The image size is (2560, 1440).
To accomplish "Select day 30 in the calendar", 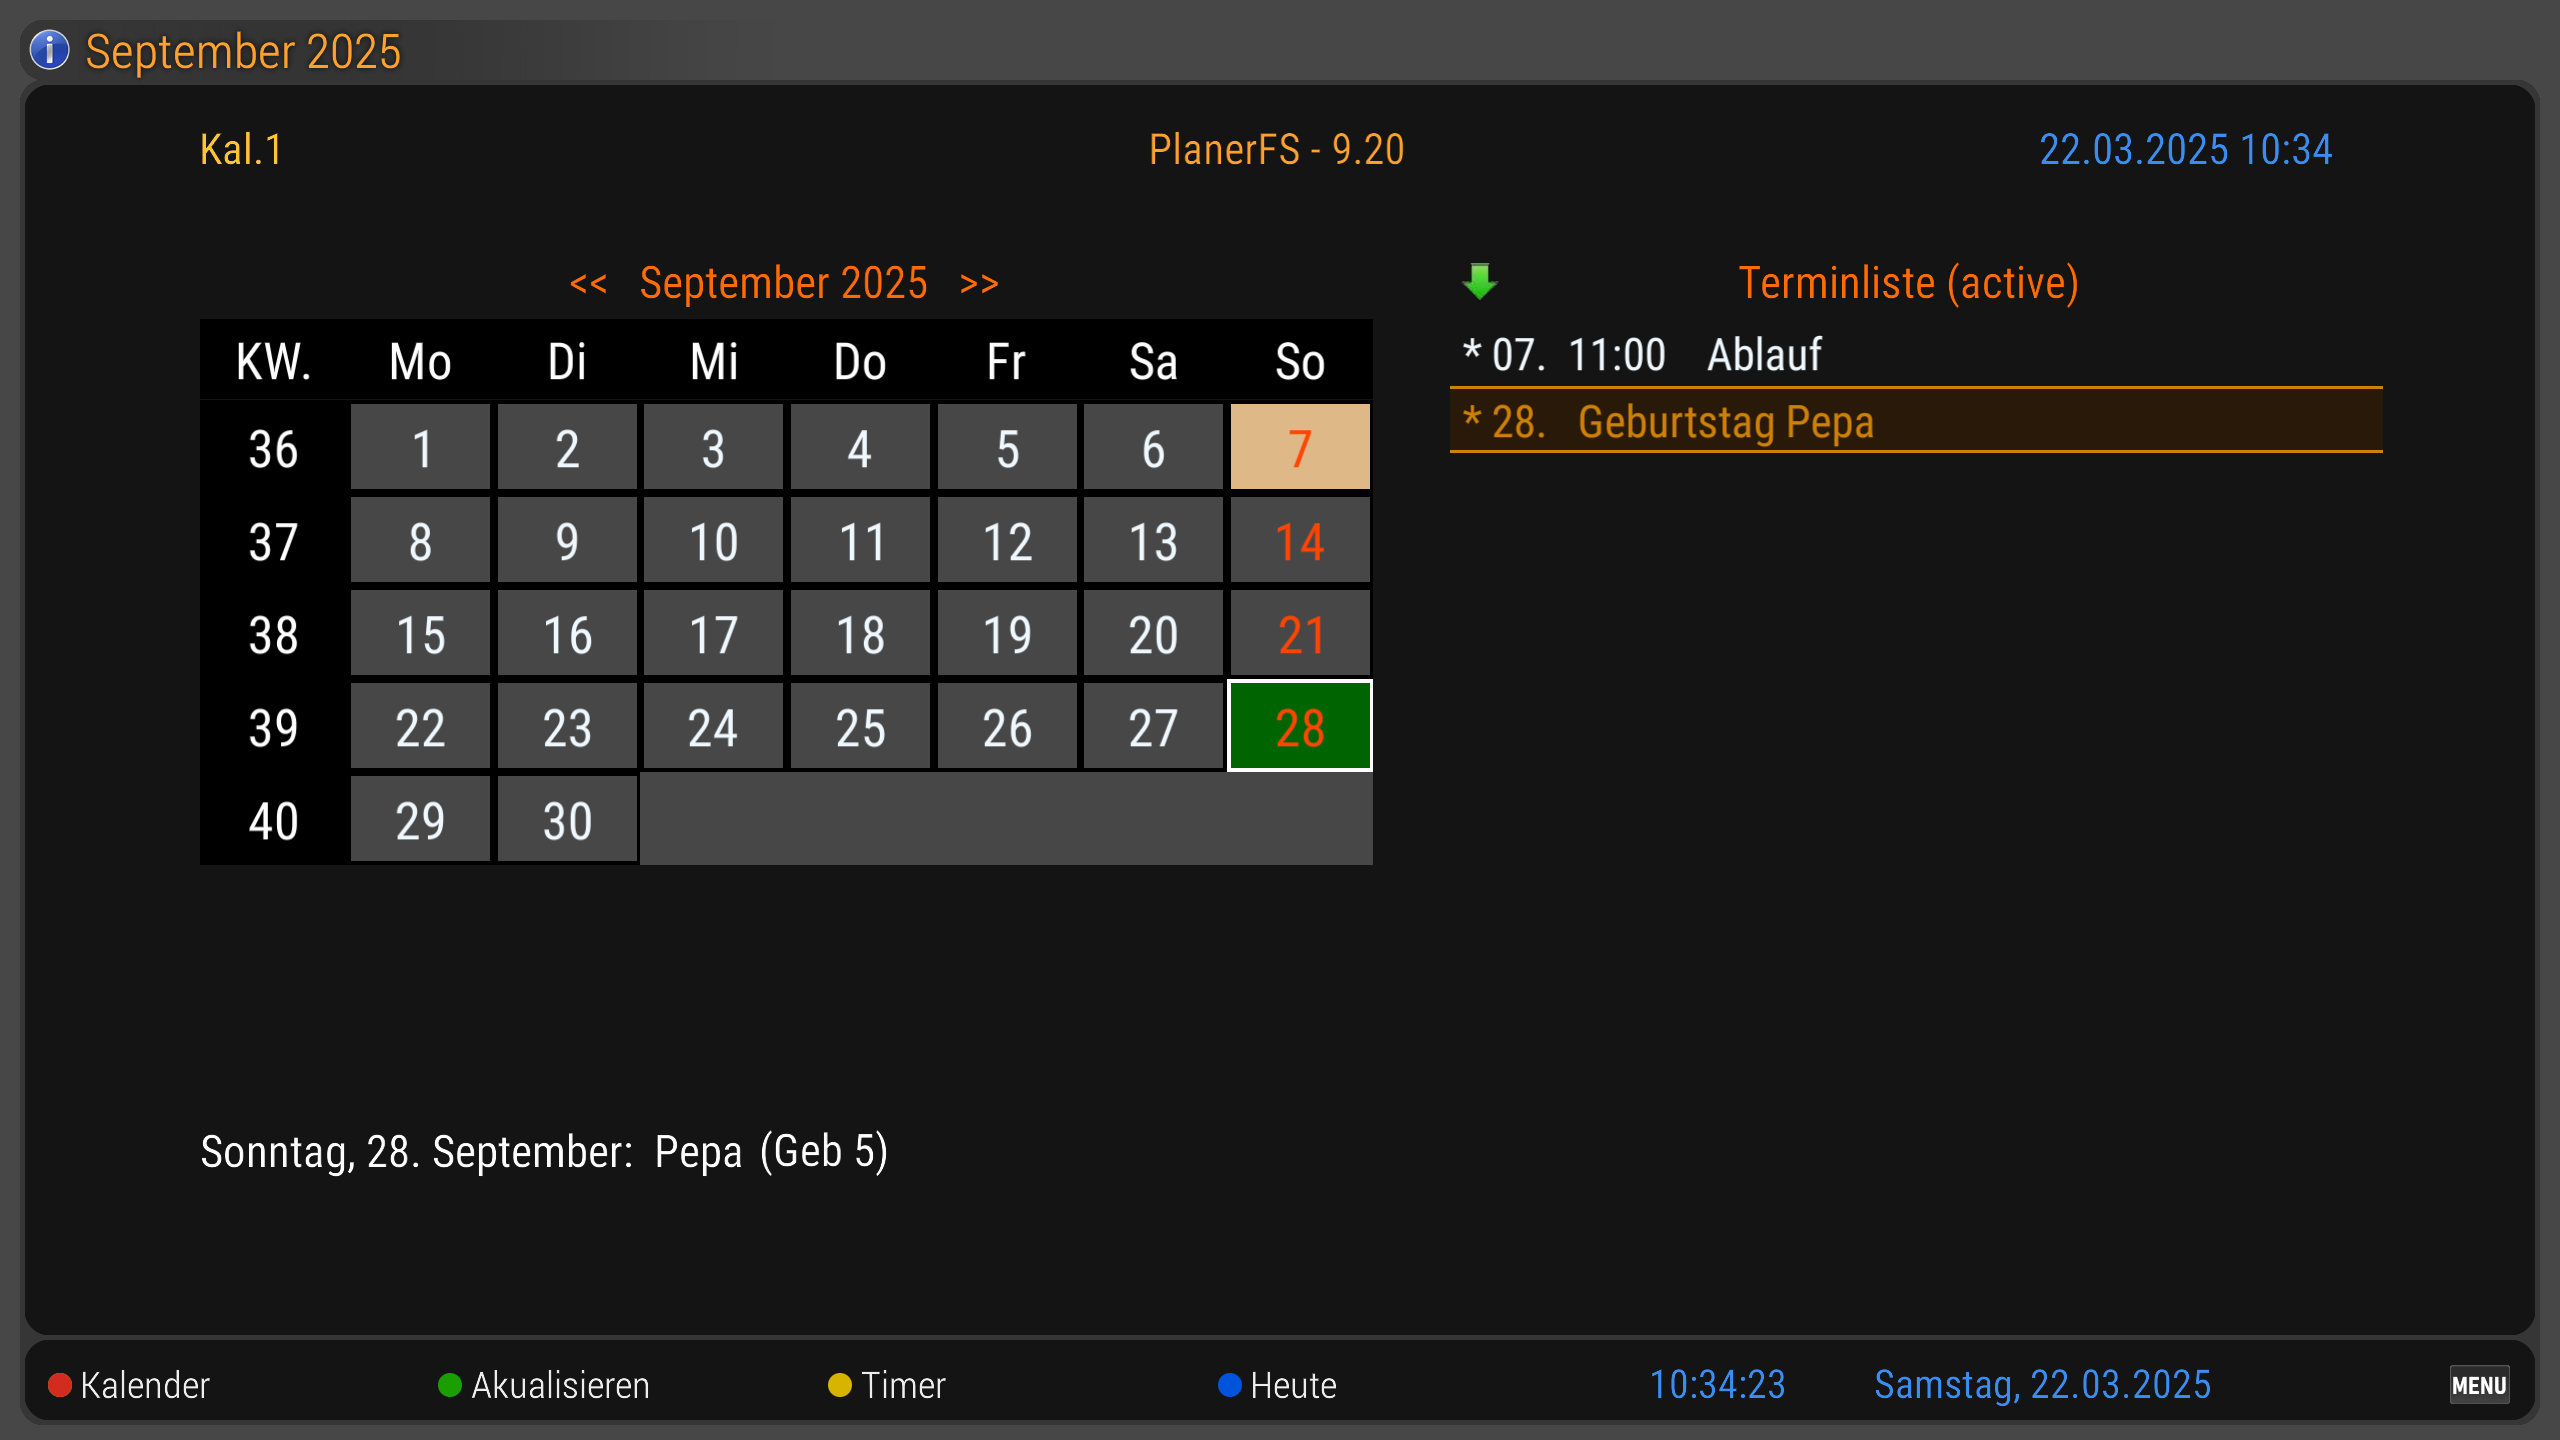I will 567,821.
